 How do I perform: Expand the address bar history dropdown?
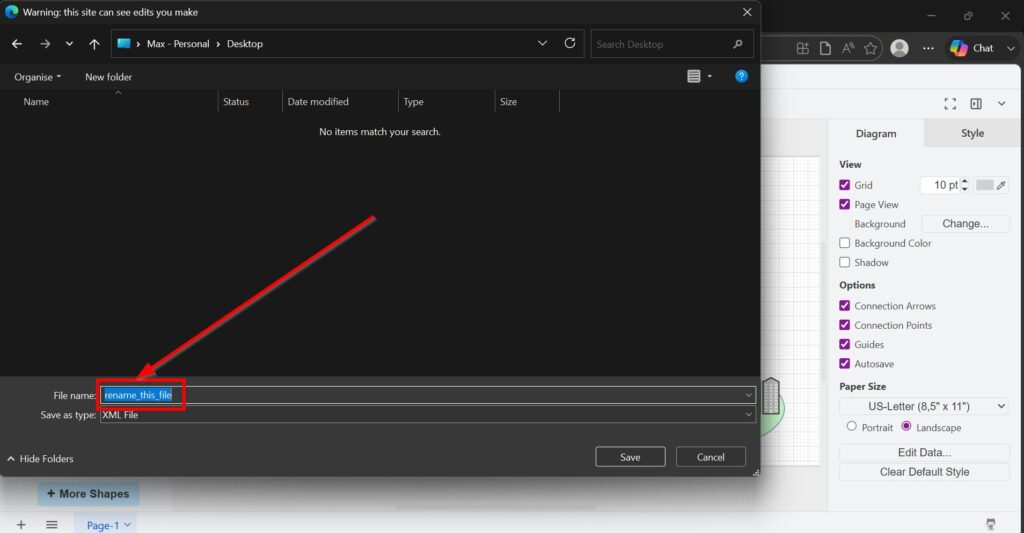[542, 43]
